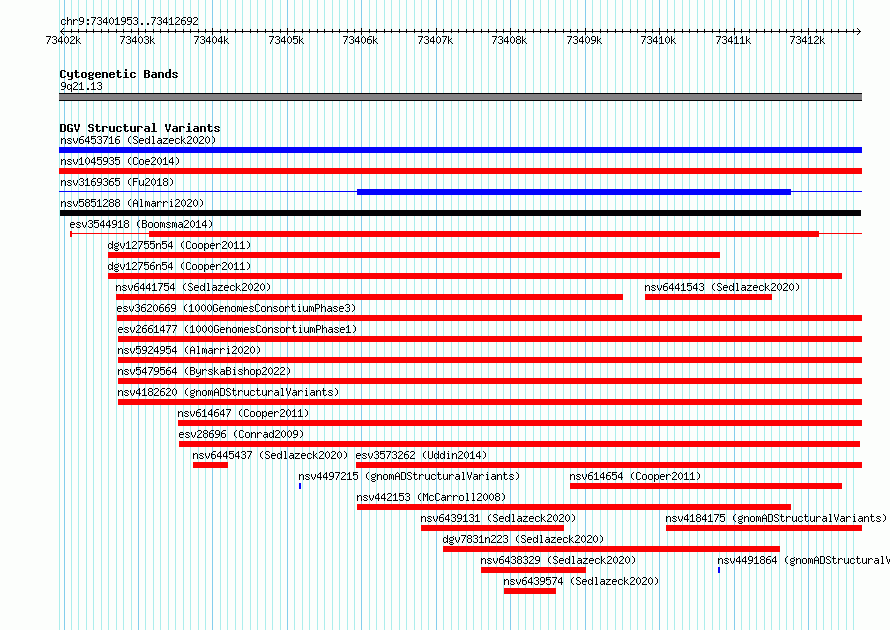890x630 pixels.
Task: Open esv3573262 (Uddin2014) label
Action: tap(421, 455)
